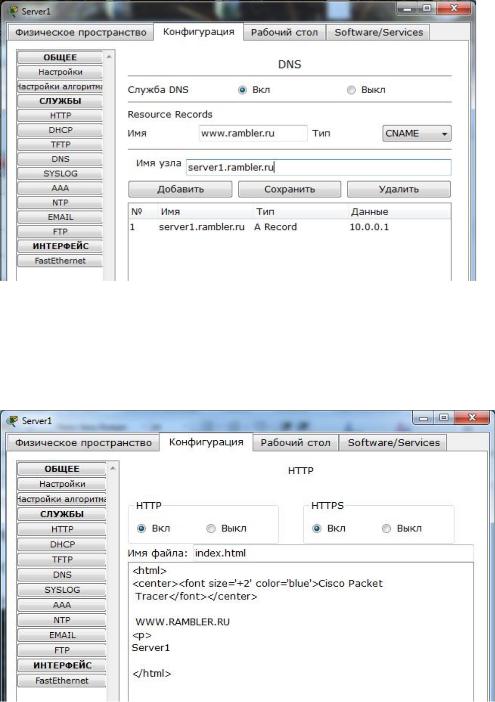This screenshot has height=702, width=495.
Task: Open the CNAME record type dropdown
Action: 417,133
